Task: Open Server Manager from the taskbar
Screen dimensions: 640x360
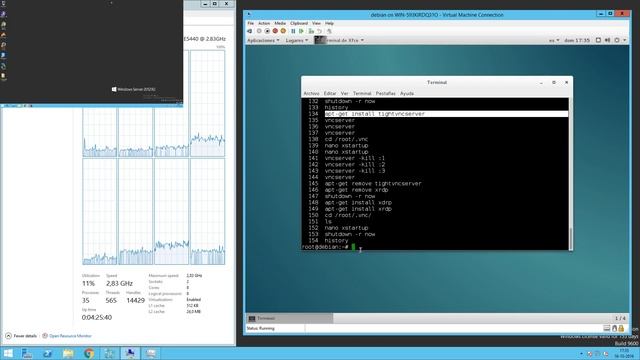Action: 27,353
